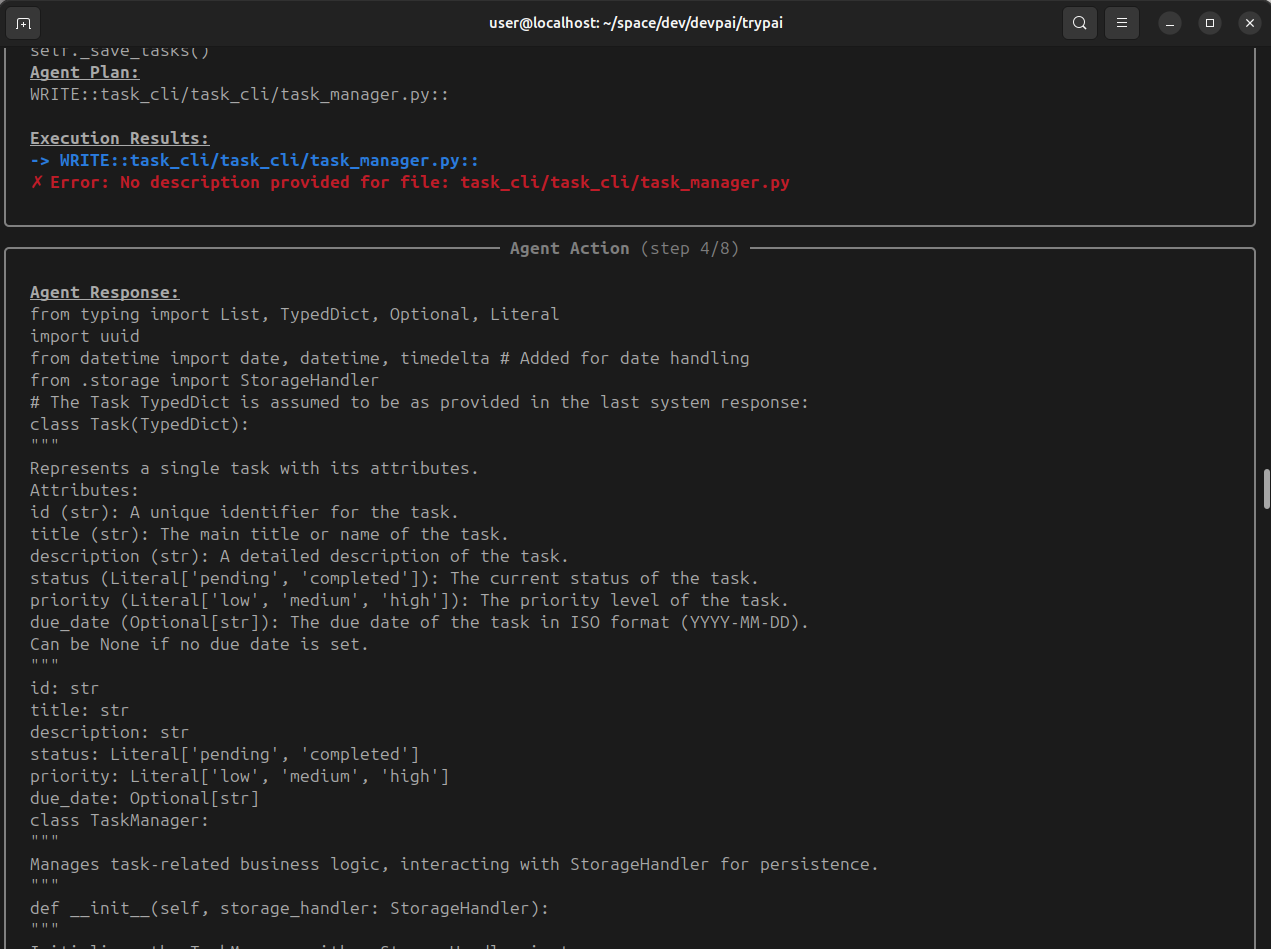Click the vertical scrollbar thumb
This screenshot has width=1271, height=949.
1265,487
